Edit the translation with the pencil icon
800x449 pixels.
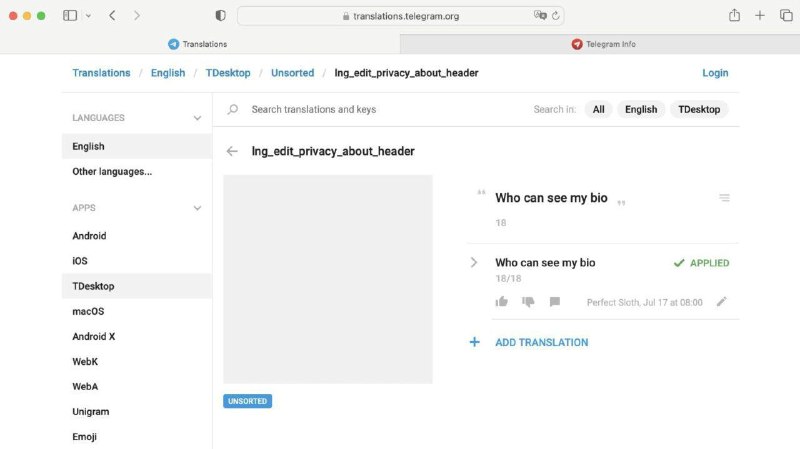(721, 302)
